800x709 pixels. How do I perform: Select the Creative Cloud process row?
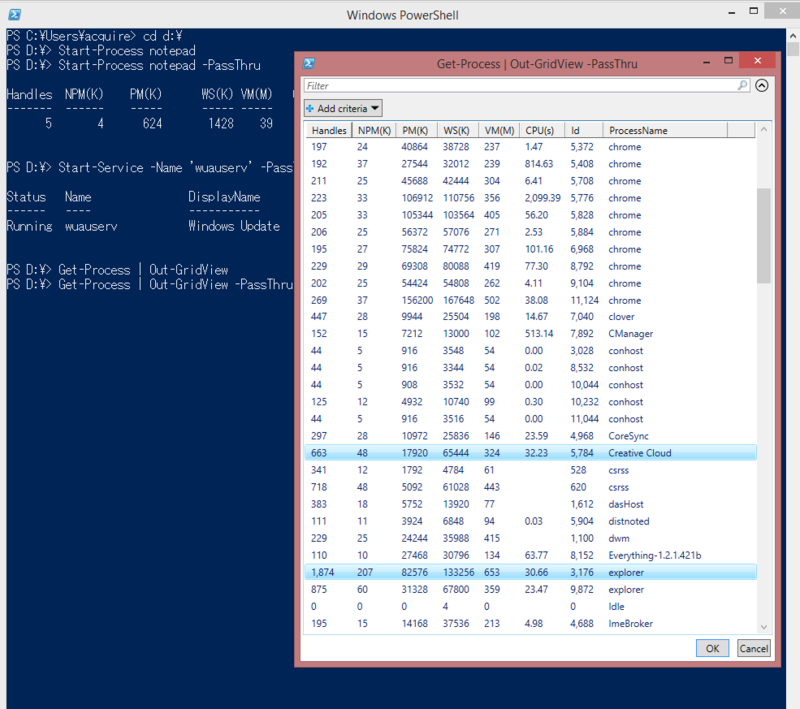tap(550, 453)
